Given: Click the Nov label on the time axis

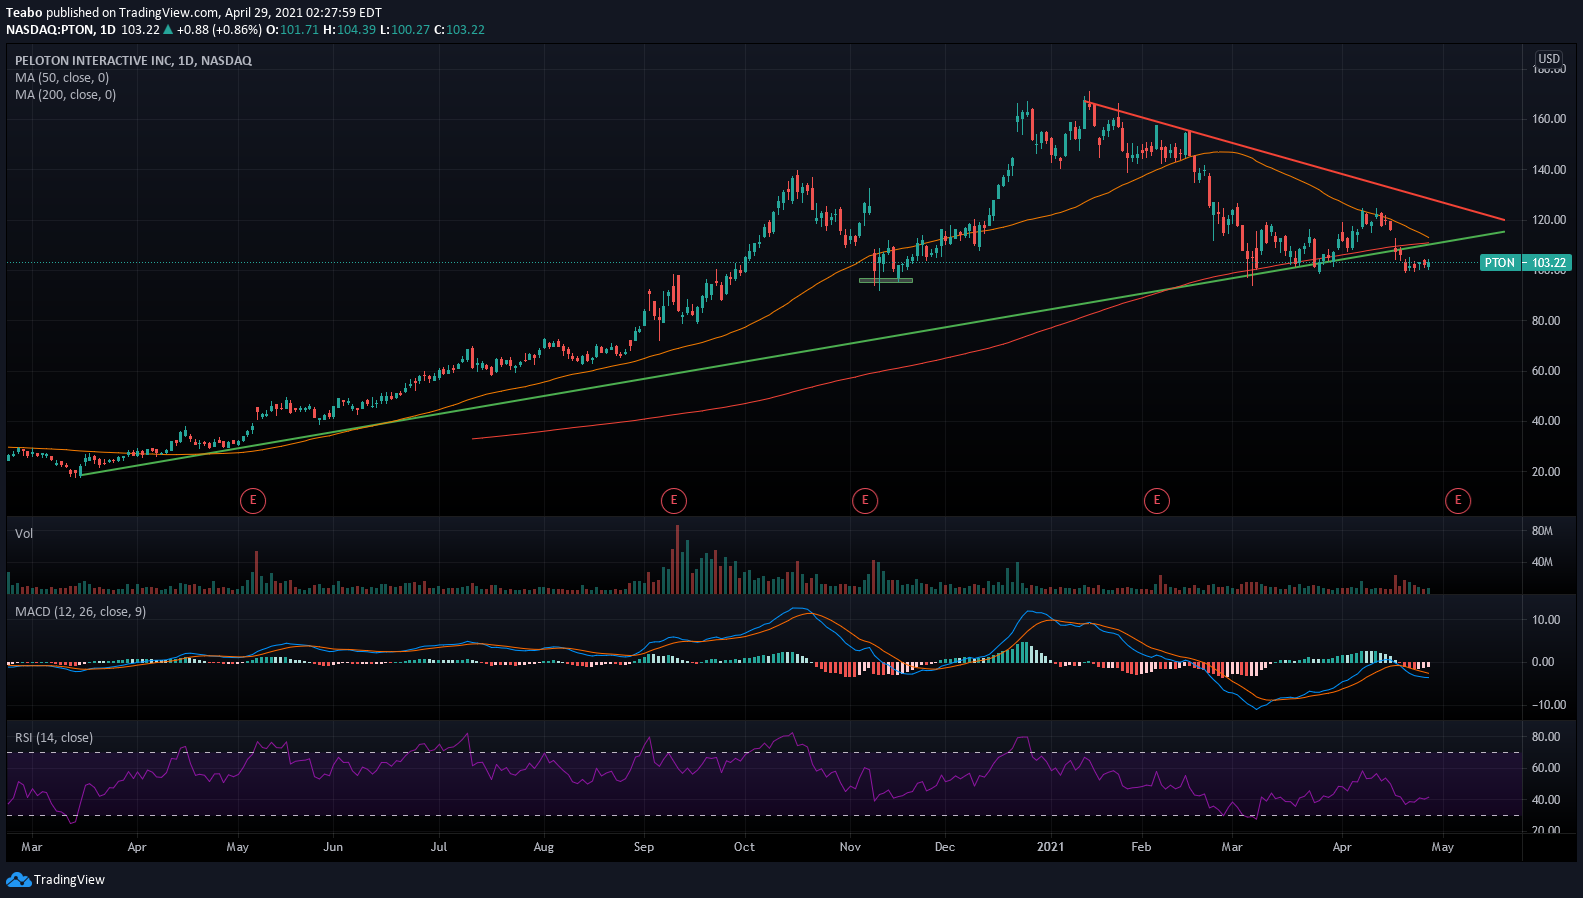Looking at the screenshot, I should pyautogui.click(x=850, y=847).
